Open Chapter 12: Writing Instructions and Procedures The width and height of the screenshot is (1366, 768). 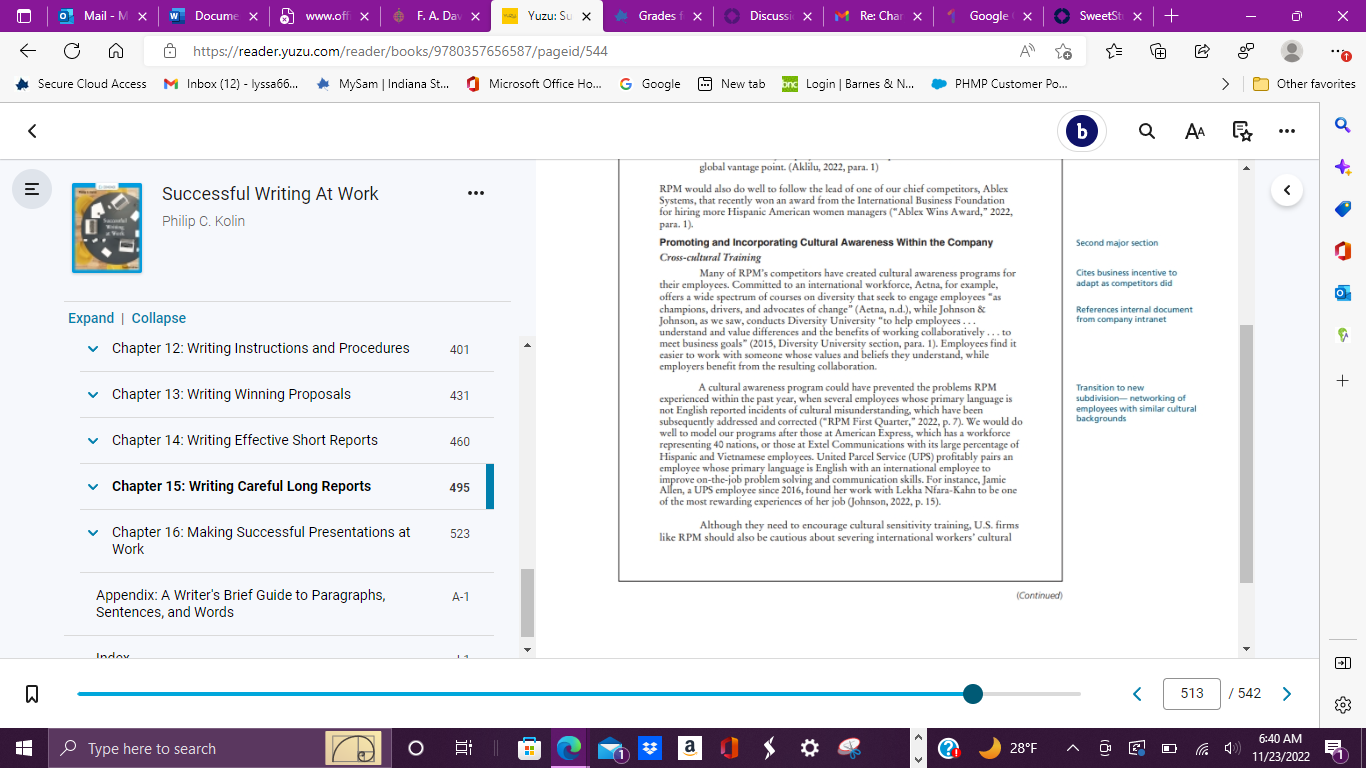coord(261,348)
